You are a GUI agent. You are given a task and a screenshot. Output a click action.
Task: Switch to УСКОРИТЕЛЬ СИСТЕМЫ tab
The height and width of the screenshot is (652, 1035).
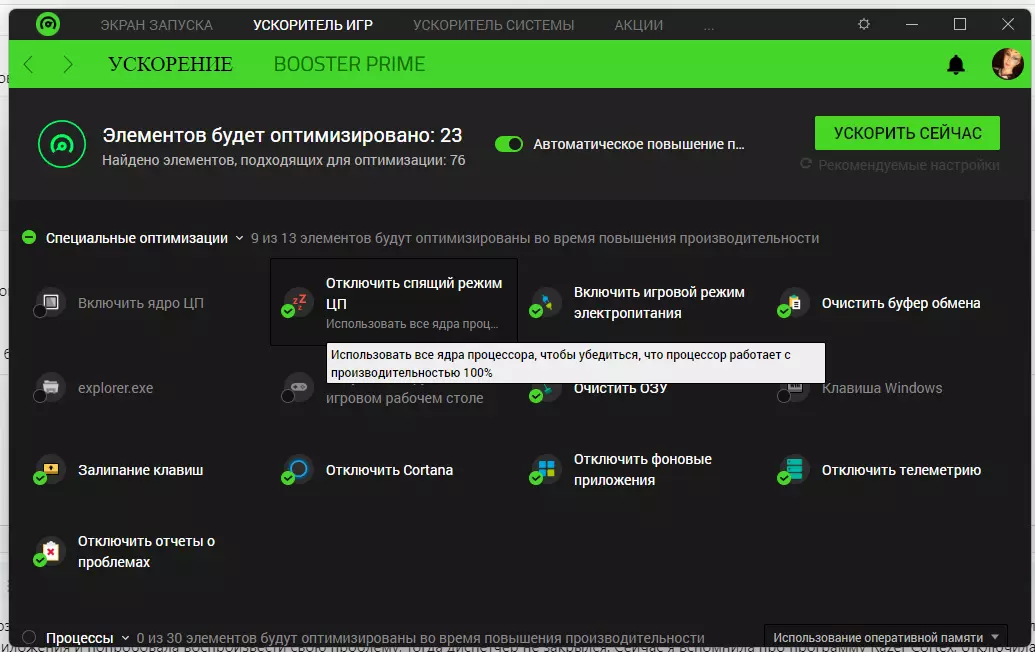494,25
